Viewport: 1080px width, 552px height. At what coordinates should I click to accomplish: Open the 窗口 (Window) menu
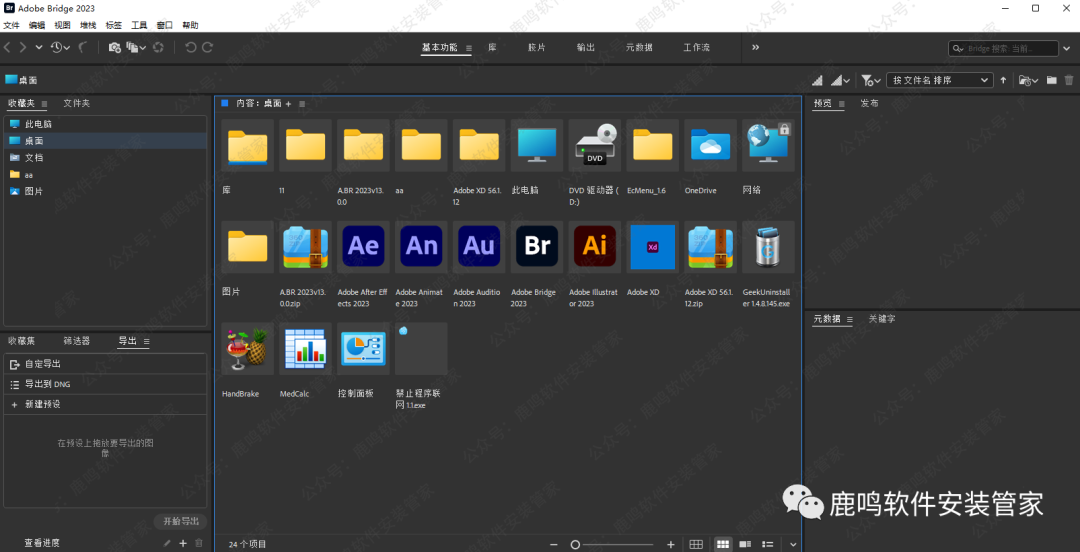[x=164, y=25]
